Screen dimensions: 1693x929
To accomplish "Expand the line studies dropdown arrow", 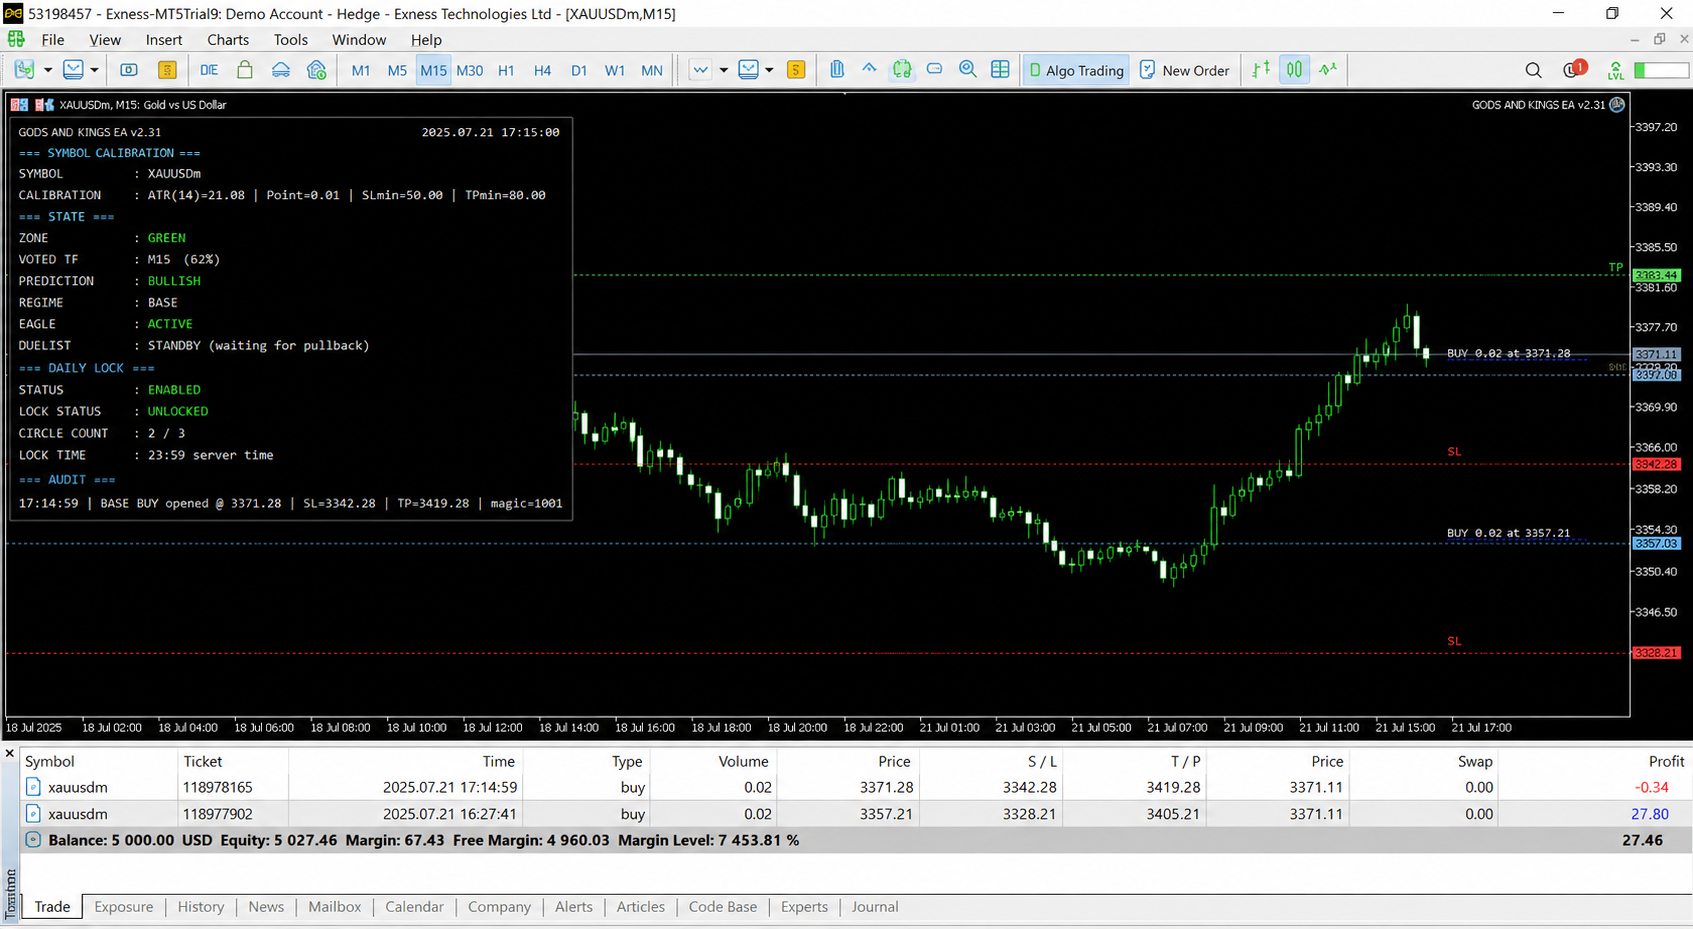I will pos(723,70).
